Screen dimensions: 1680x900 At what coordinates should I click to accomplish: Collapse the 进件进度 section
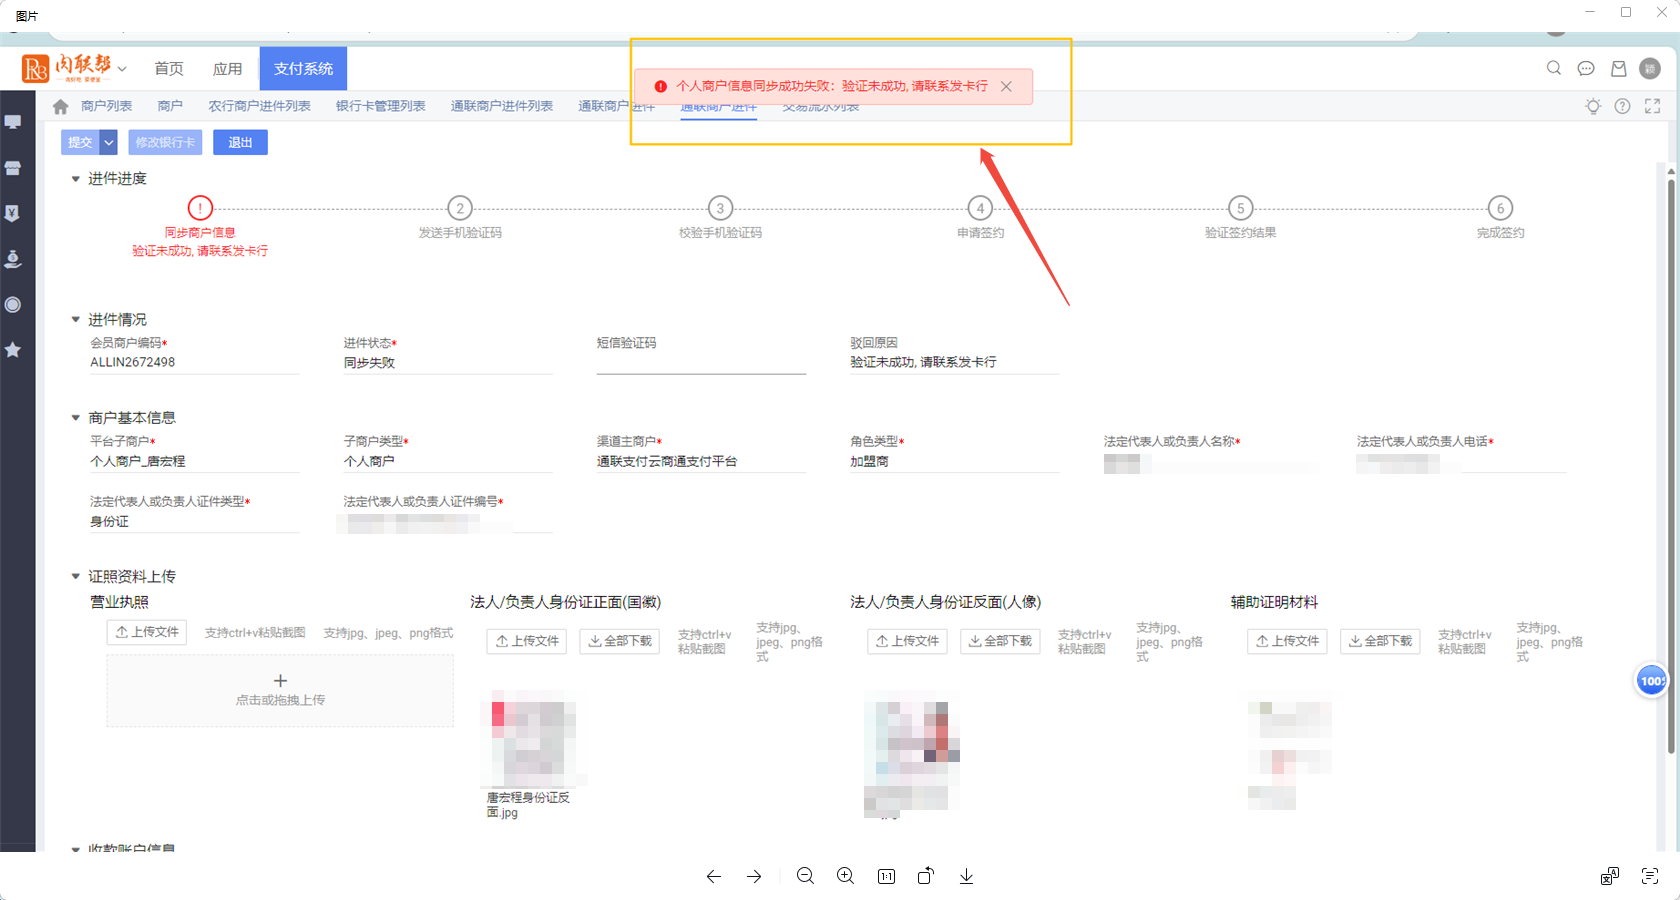click(75, 179)
